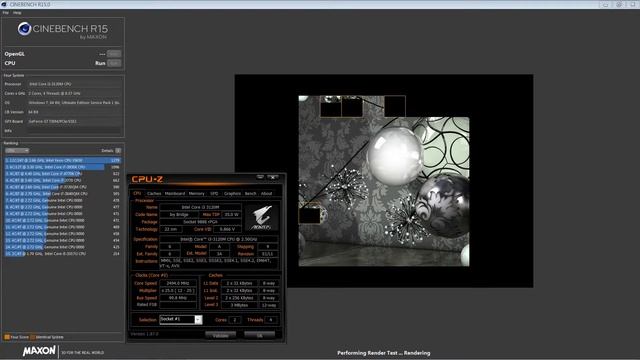Toggle the ranking Details checkbox
The height and width of the screenshot is (360, 640).
118,151
